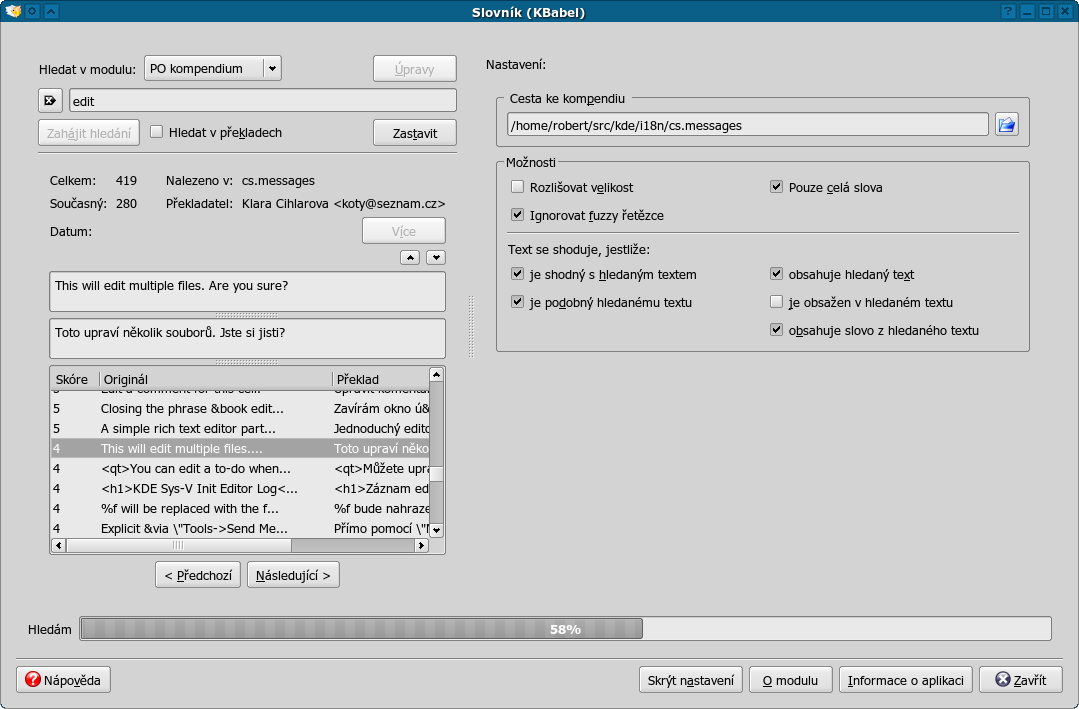Click the '< Předchozí' button
Screen dimensions: 1079x709
[x=198, y=575]
